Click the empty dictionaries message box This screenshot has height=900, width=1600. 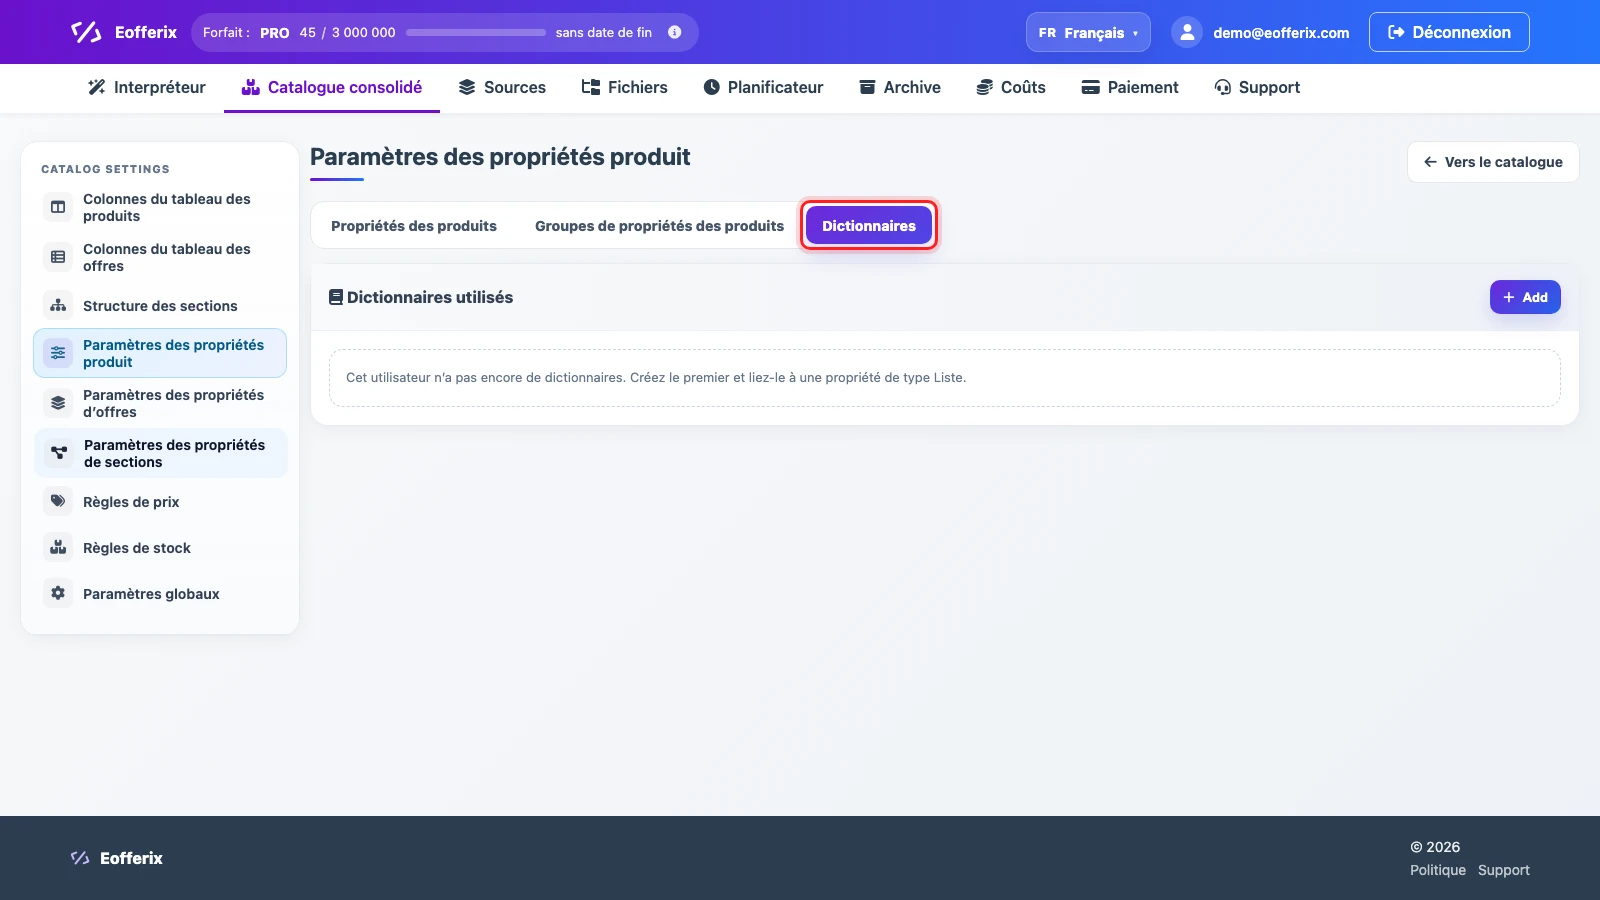click(x=945, y=378)
